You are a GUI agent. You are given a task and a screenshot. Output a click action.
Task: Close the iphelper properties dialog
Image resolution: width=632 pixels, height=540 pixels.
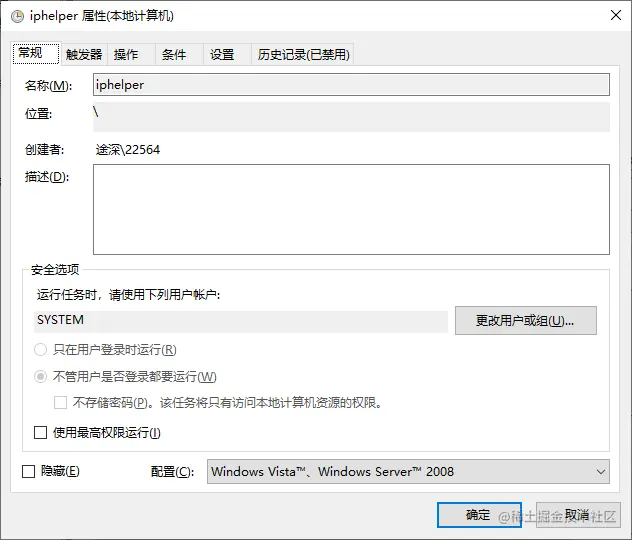pos(615,15)
